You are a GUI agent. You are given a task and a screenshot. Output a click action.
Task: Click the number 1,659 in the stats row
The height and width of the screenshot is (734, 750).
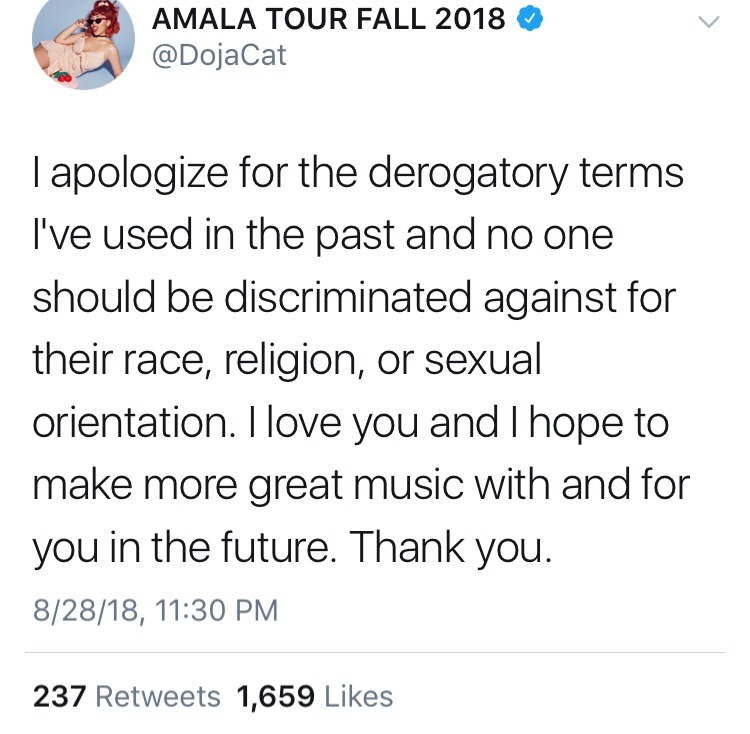276,696
